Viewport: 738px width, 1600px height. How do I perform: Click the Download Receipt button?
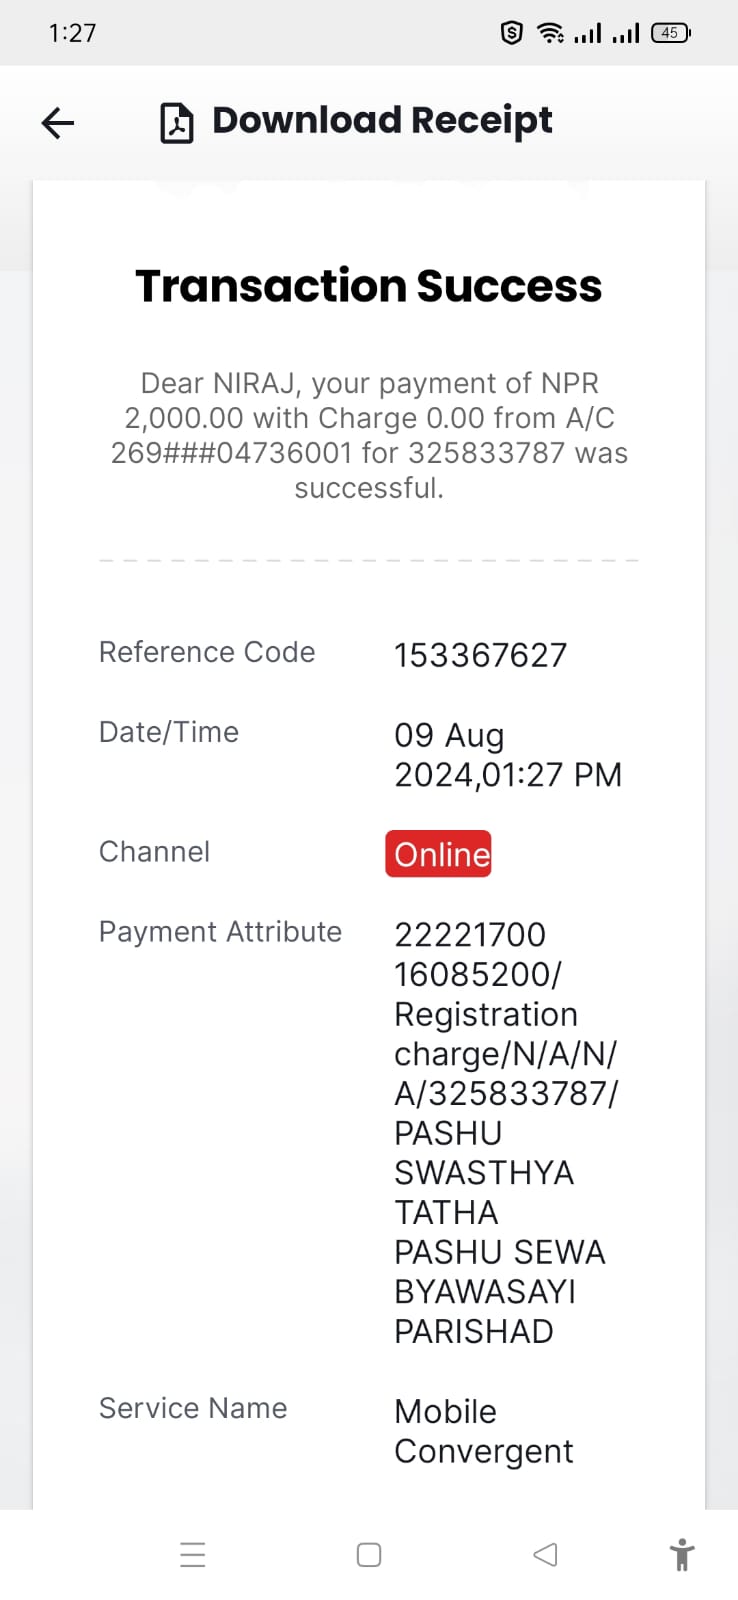(356, 122)
